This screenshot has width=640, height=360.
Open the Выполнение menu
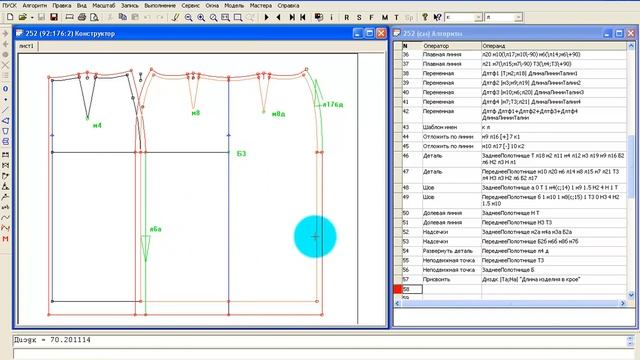point(160,6)
